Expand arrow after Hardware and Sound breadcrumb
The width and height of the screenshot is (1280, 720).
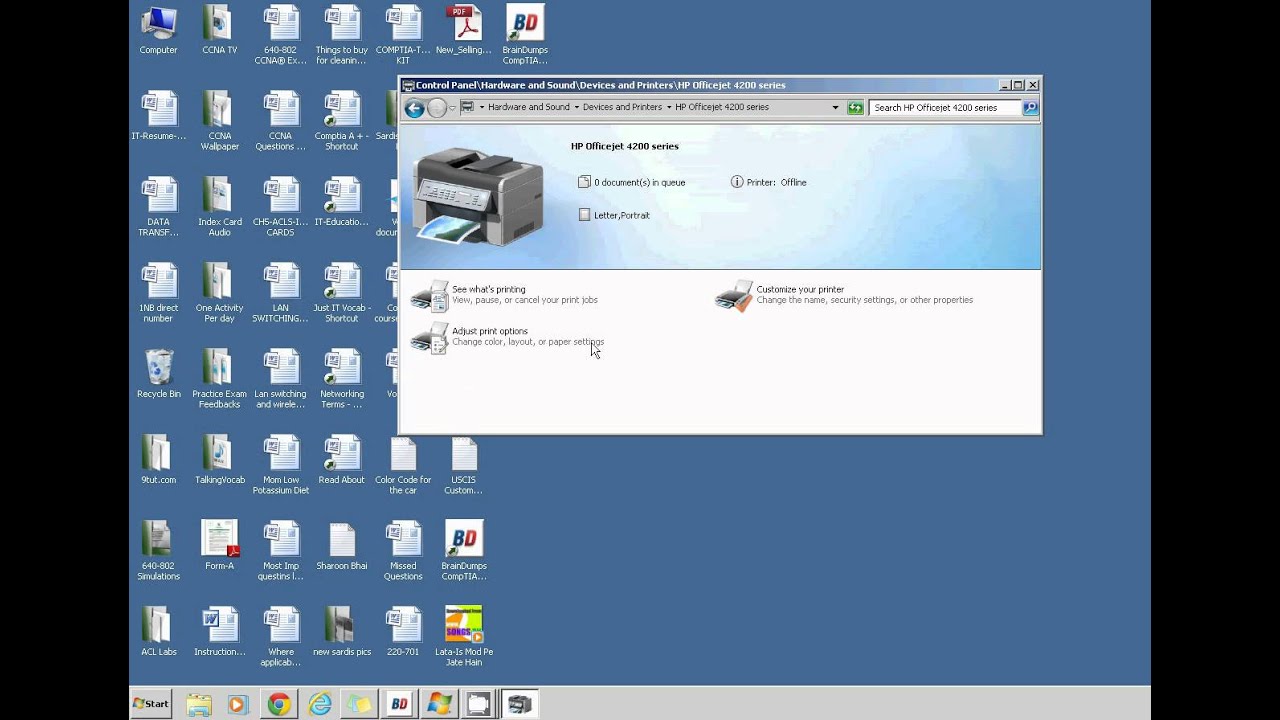tap(576, 107)
